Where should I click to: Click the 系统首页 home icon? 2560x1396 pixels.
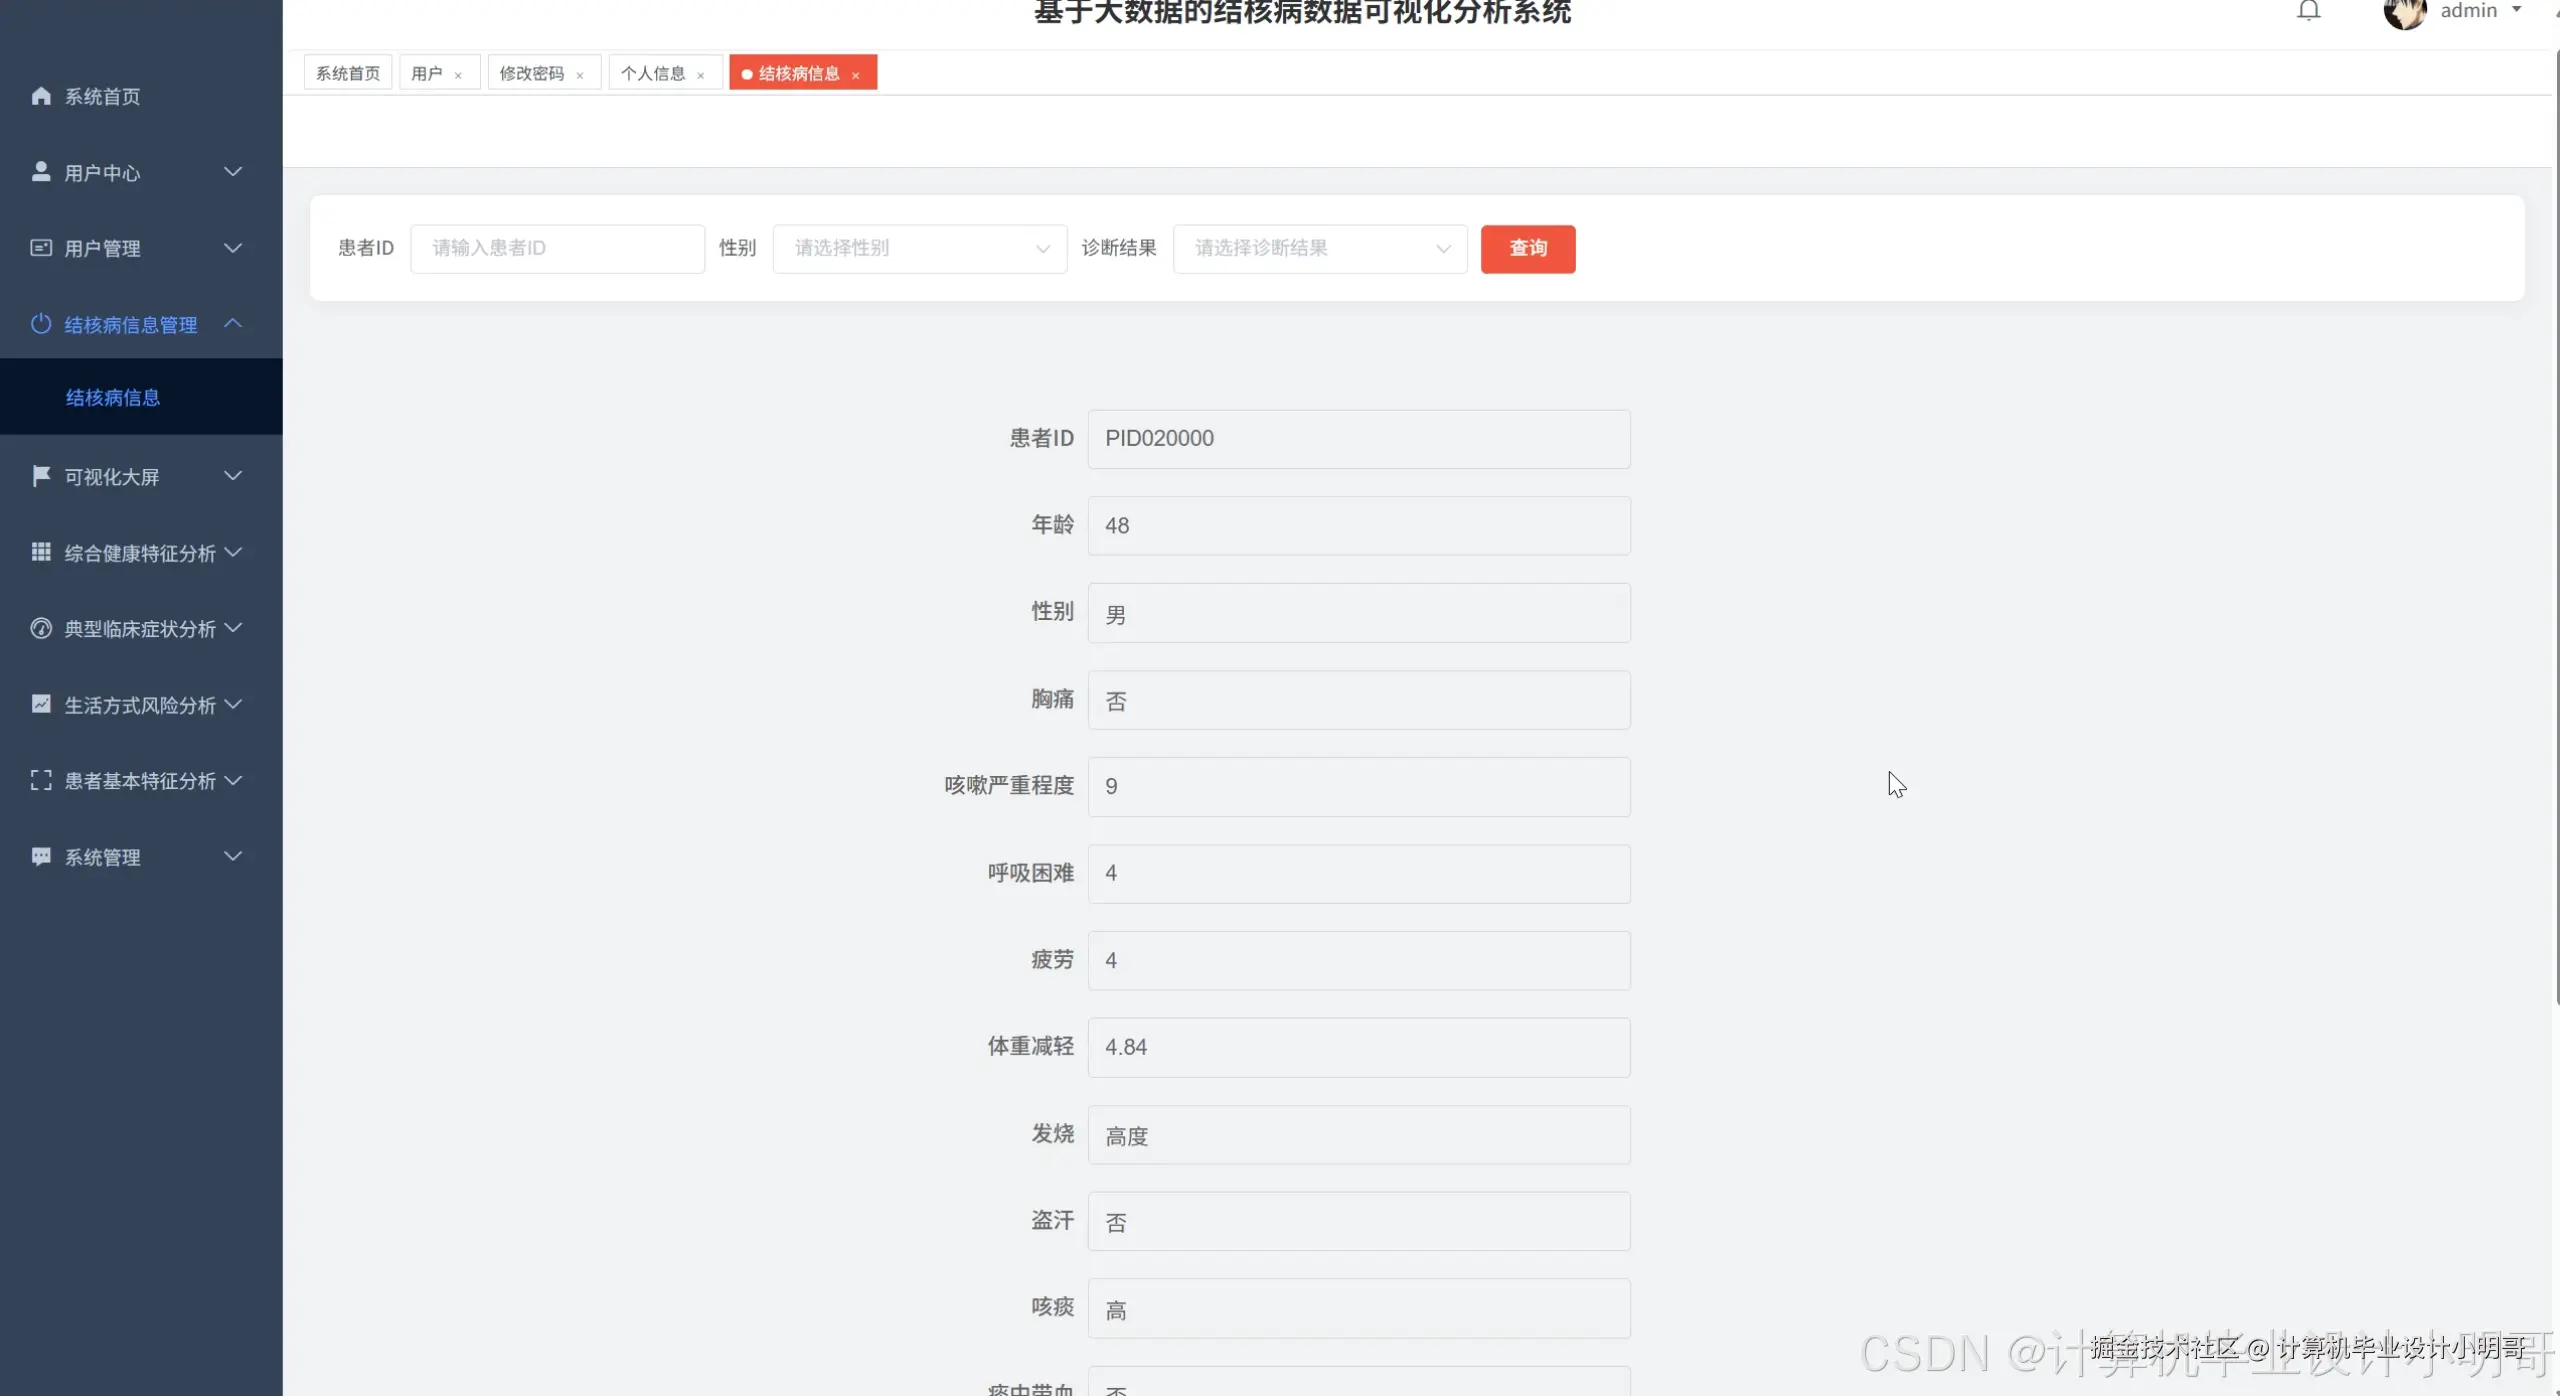click(x=41, y=96)
